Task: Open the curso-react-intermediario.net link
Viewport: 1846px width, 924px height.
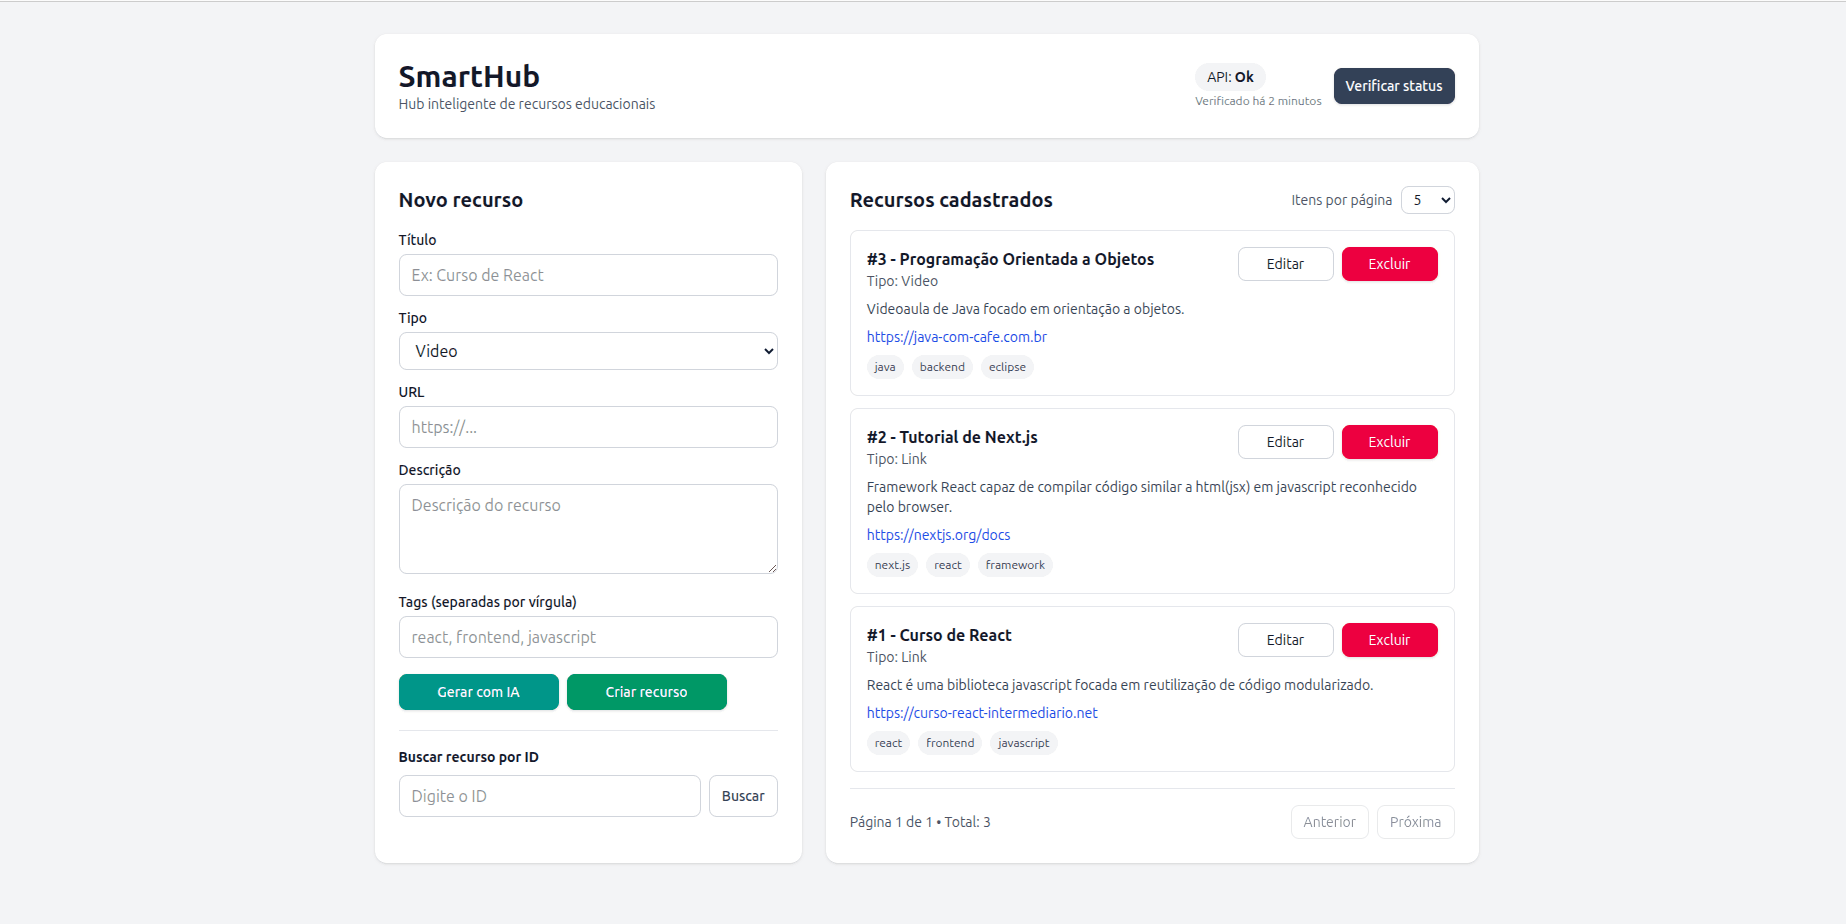Action: (982, 713)
